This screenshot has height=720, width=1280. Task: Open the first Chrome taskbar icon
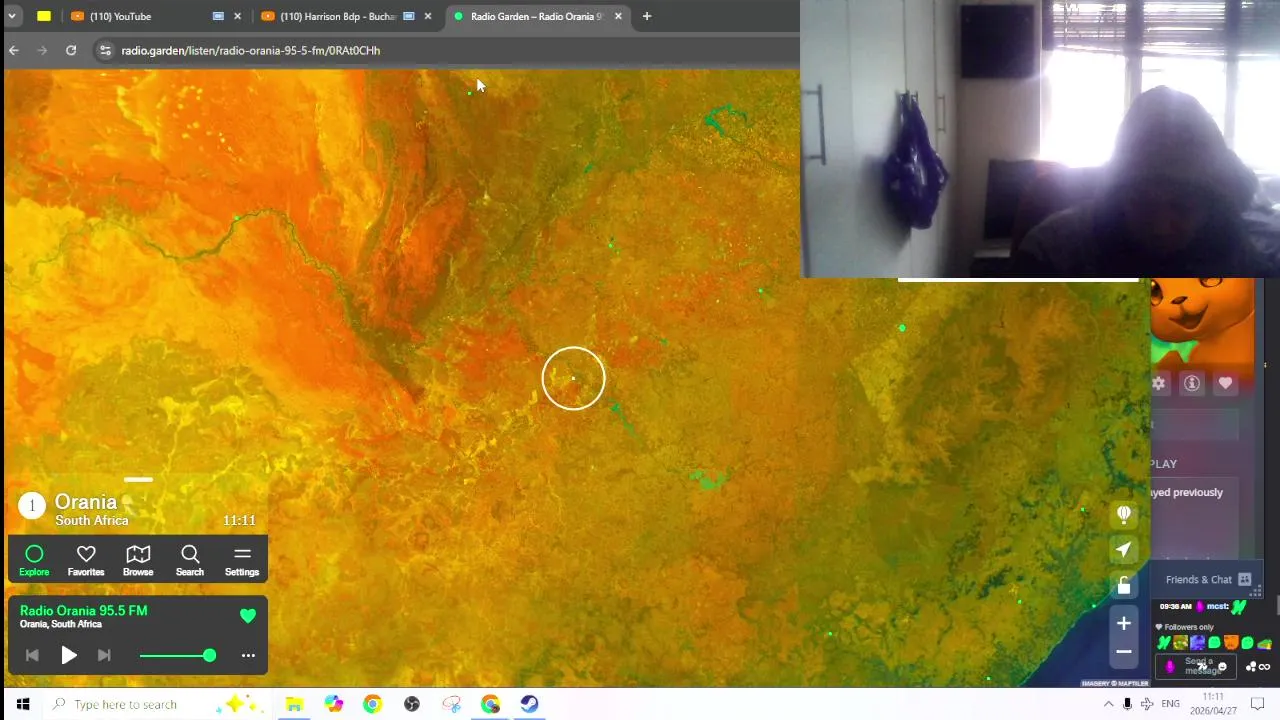(x=372, y=704)
